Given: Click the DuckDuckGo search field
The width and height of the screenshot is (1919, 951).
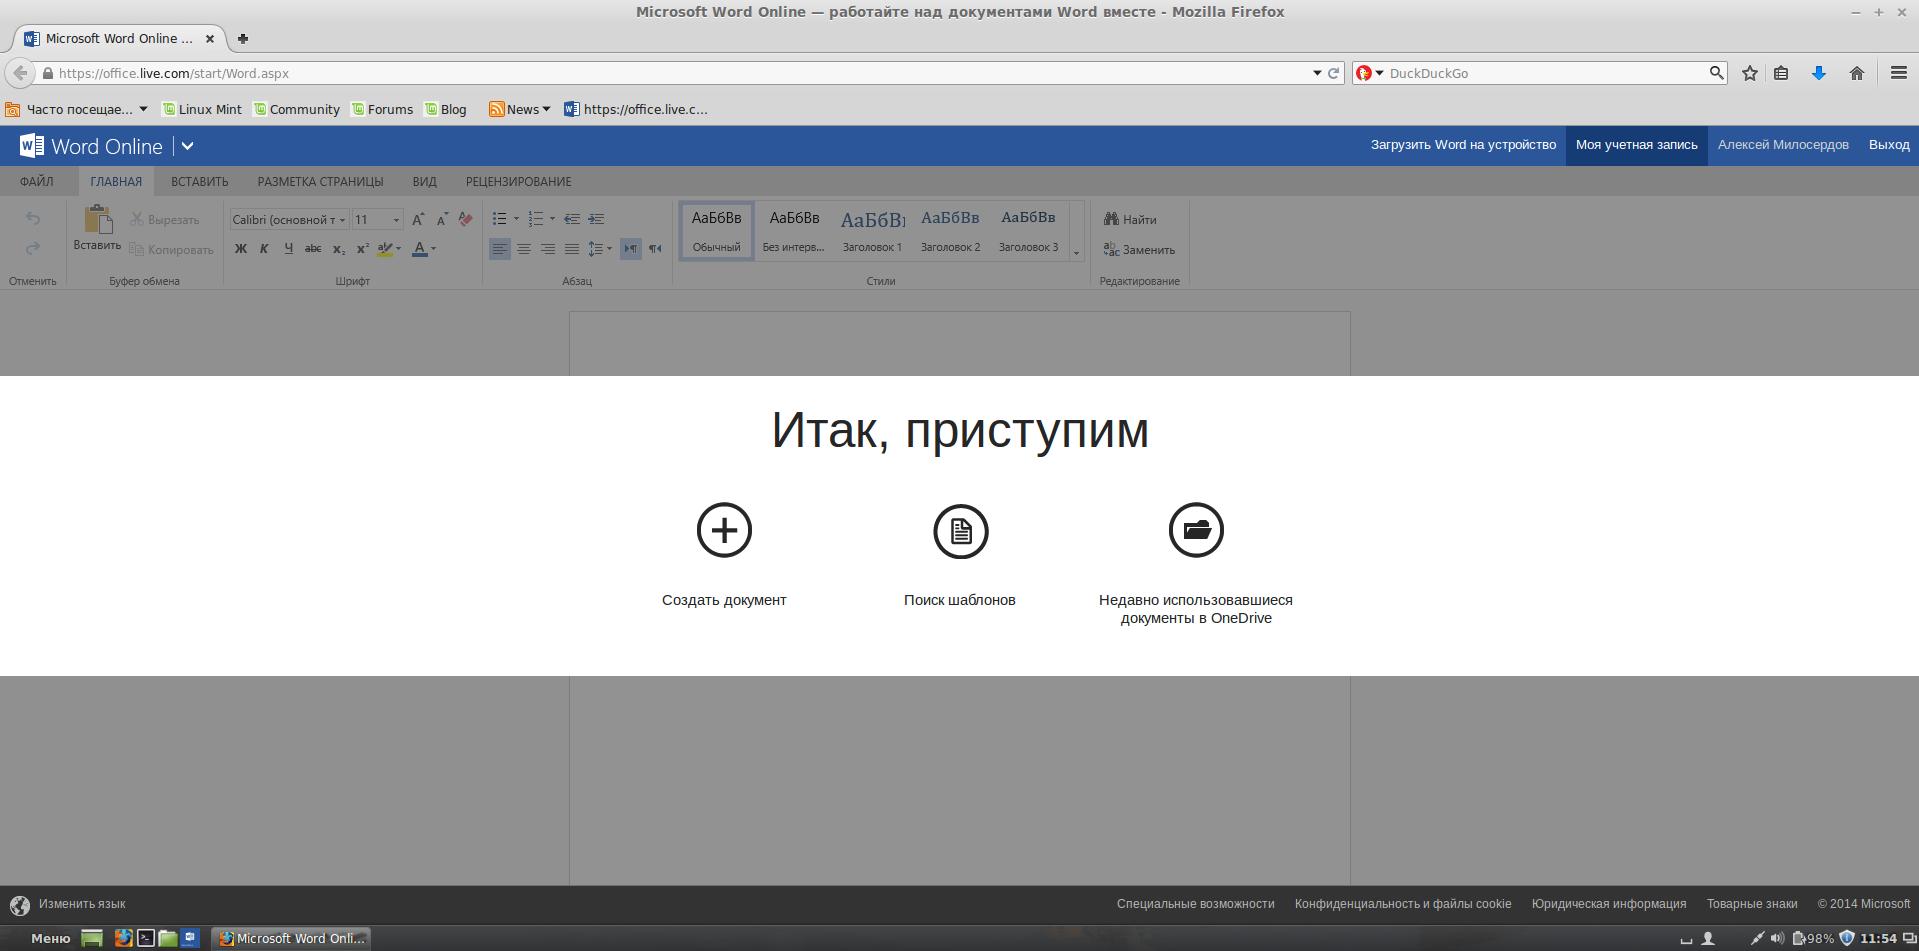Looking at the screenshot, I should coord(1545,73).
